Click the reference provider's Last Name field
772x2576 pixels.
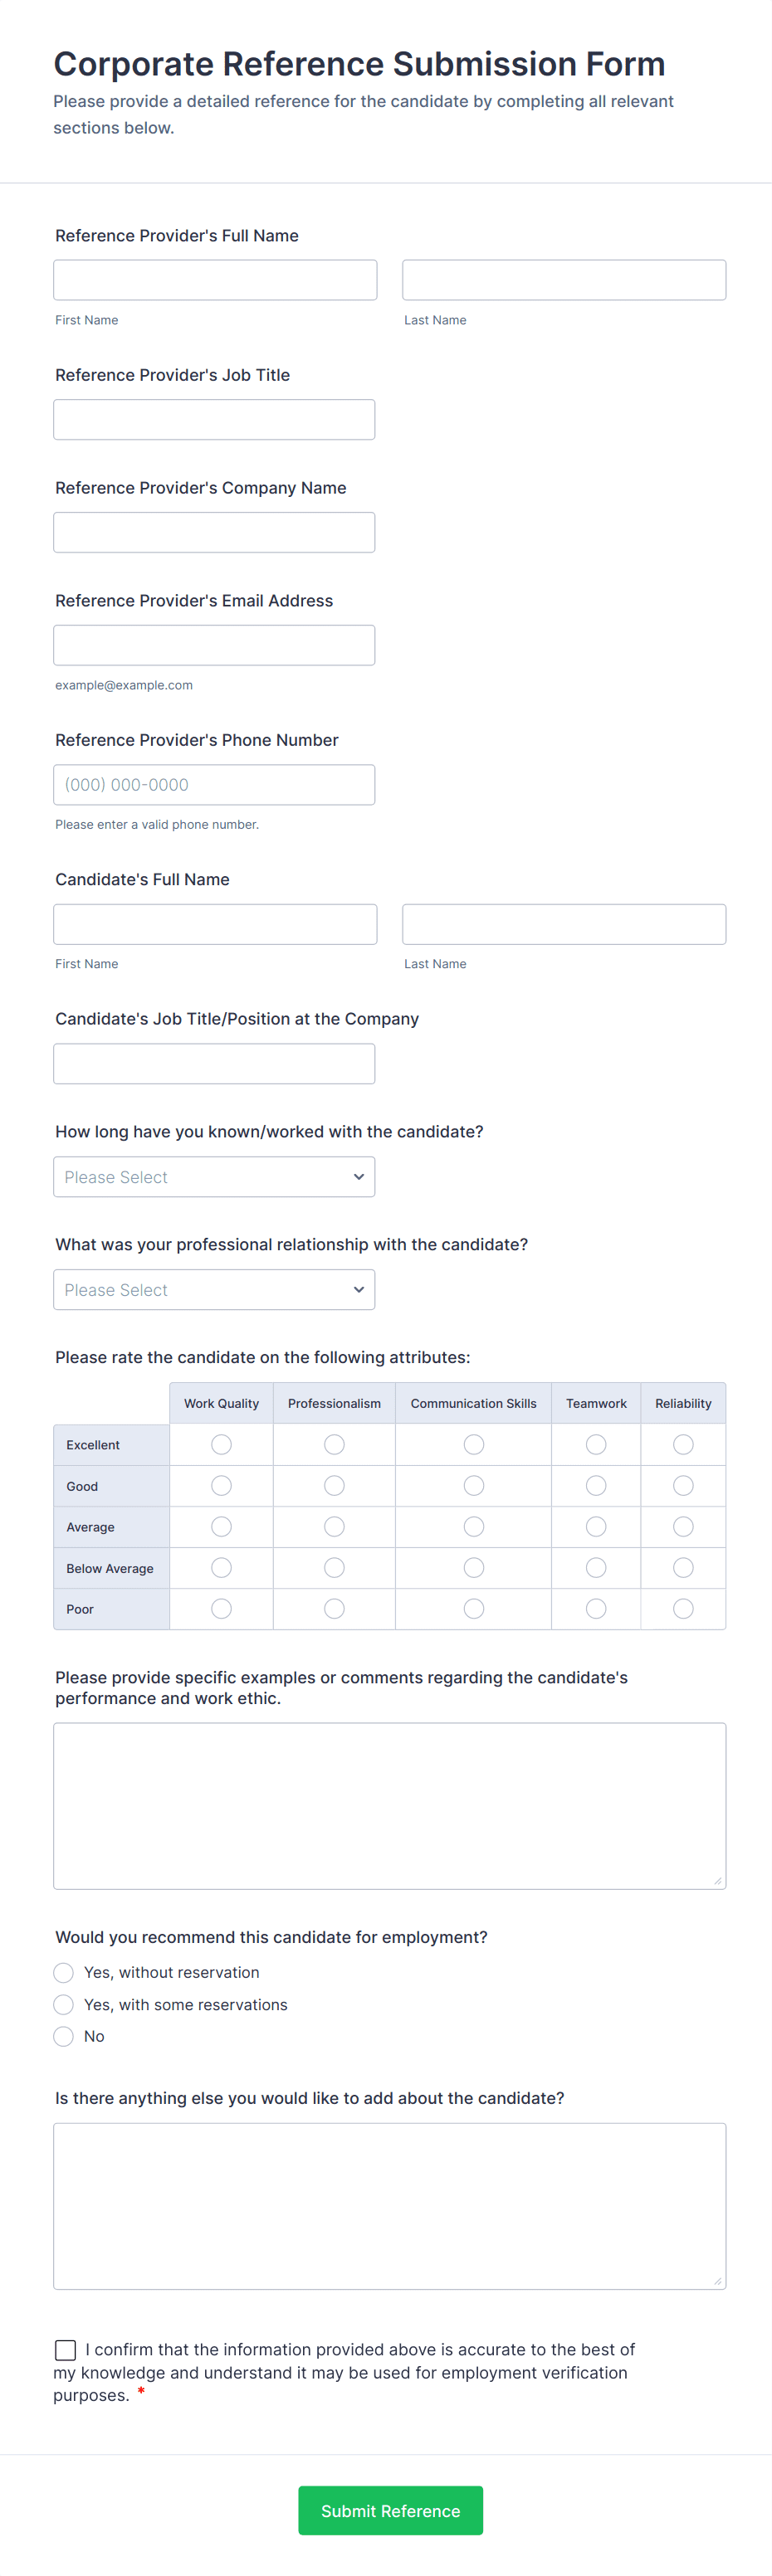[x=564, y=280]
